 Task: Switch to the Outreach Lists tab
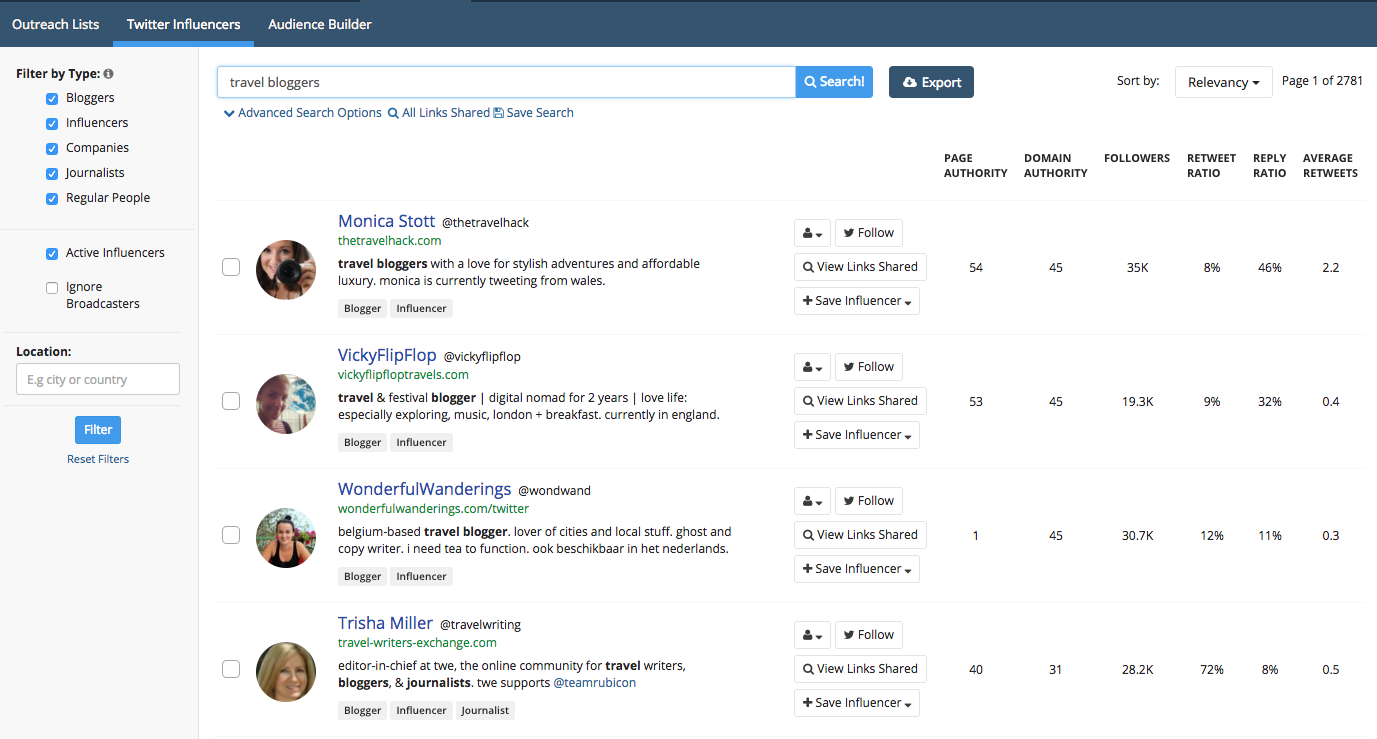click(56, 24)
